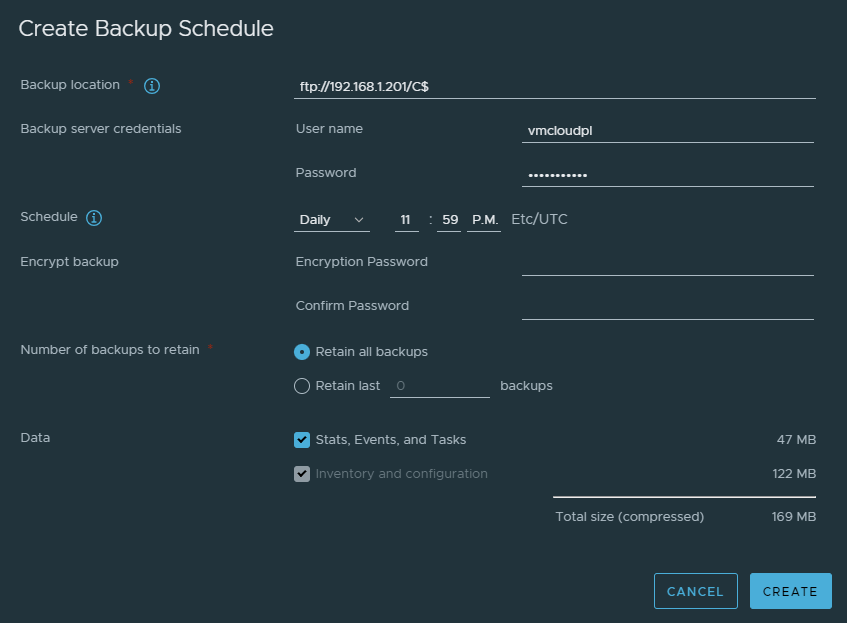
Task: Select the Retain last backups radio button
Action: pos(302,386)
